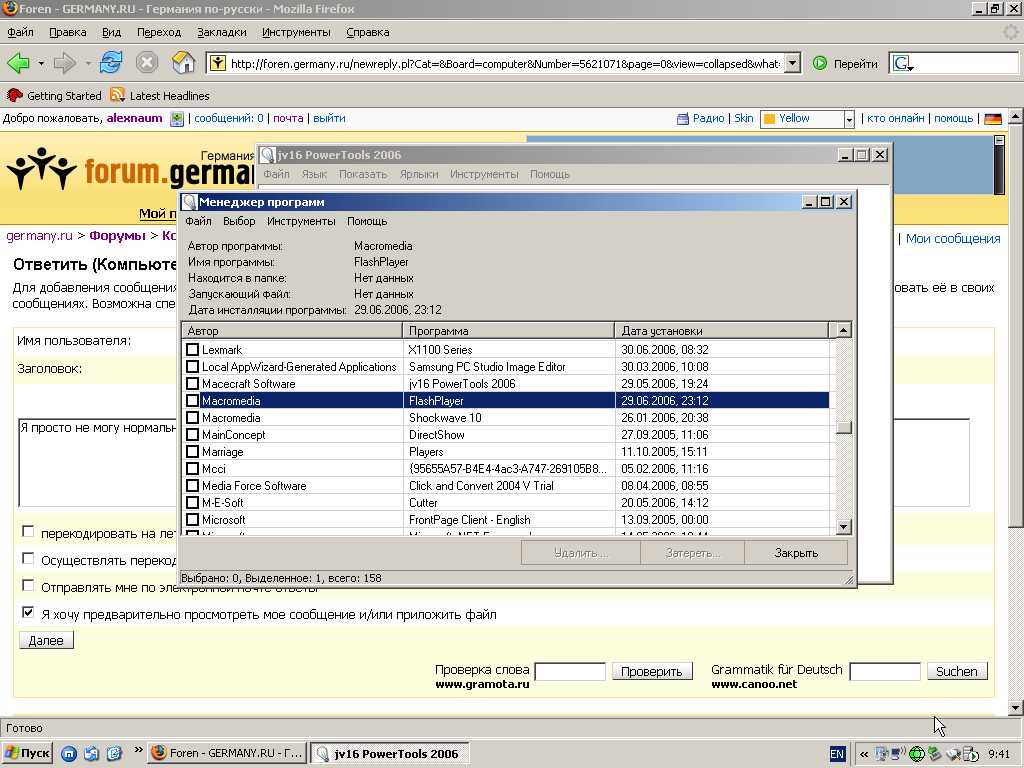Click Grammatik für Deutsch input field
Screen dimensions: 1024x768
pos(885,671)
